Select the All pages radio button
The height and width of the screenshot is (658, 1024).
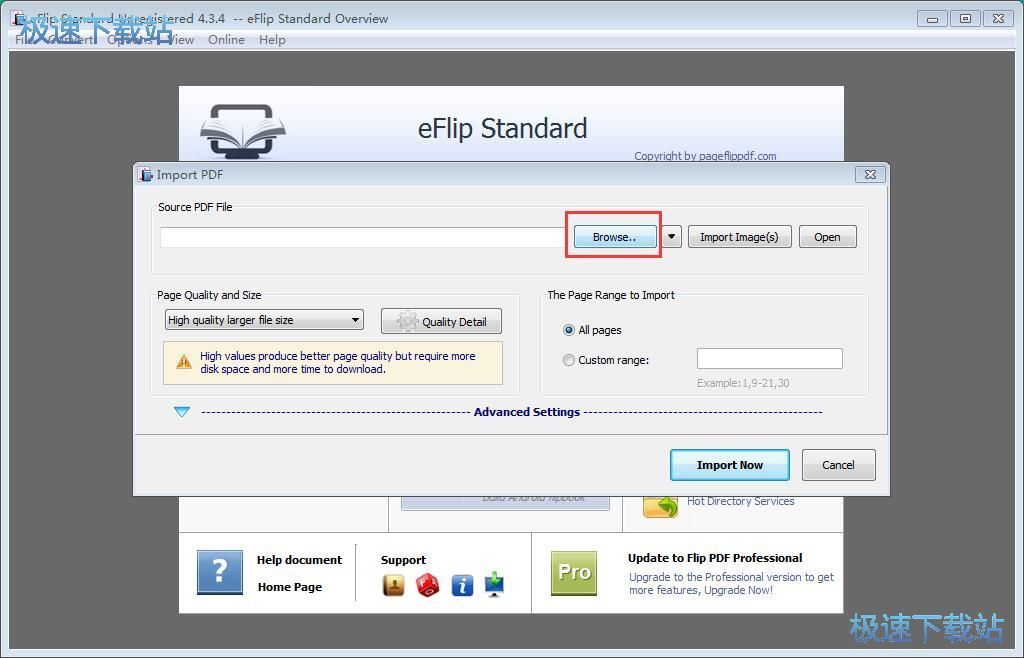pyautogui.click(x=569, y=330)
